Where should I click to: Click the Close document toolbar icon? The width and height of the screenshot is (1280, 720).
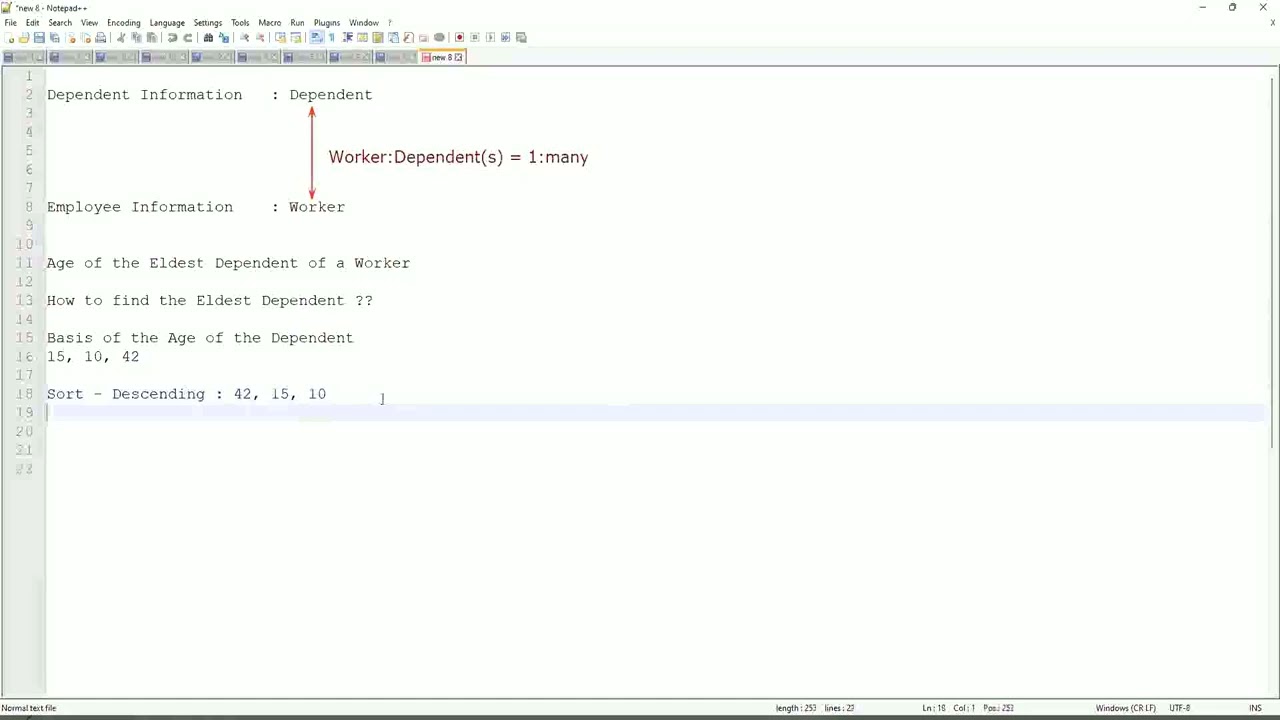pyautogui.click(x=71, y=37)
